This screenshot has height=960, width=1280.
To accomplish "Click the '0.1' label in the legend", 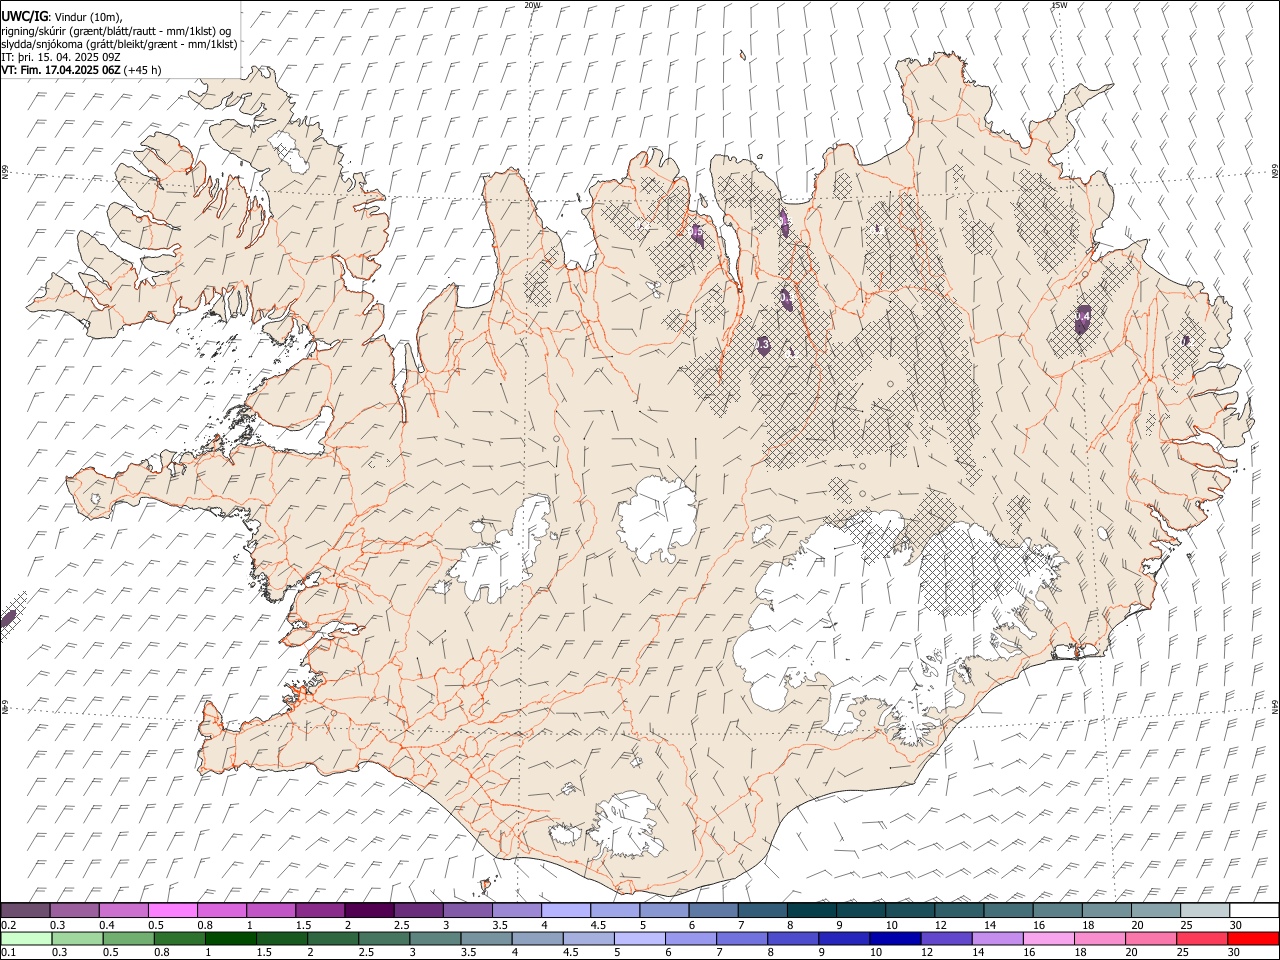I will 9,952.
